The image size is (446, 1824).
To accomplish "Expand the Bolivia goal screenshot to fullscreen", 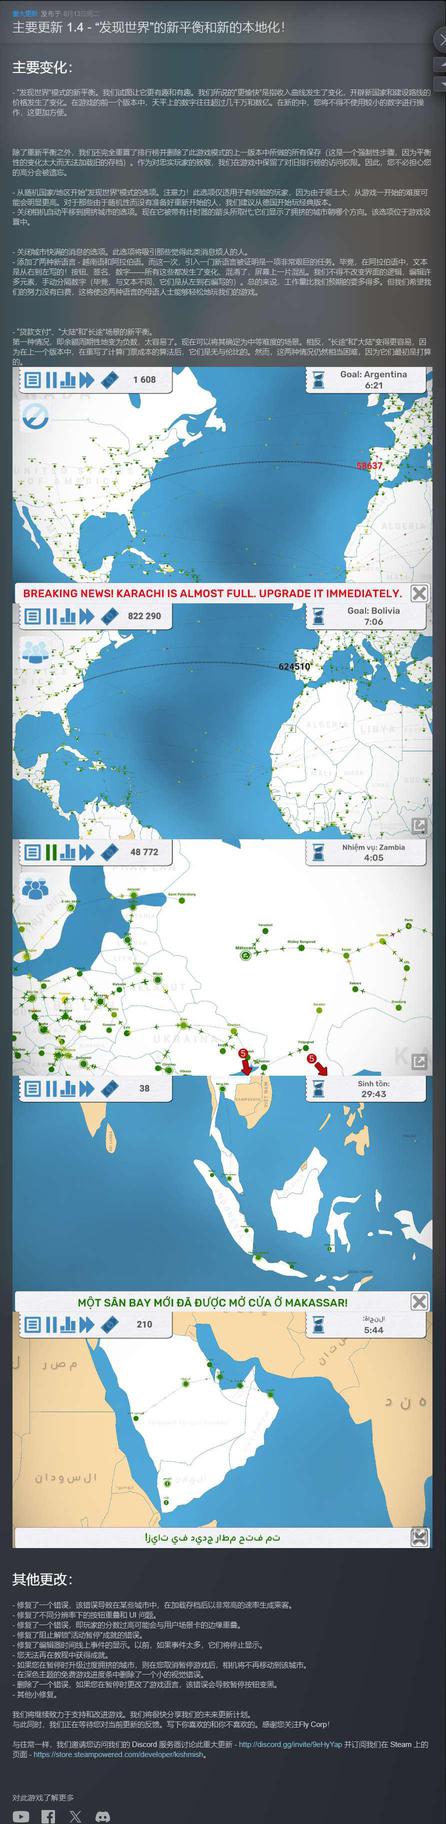I will click(420, 826).
